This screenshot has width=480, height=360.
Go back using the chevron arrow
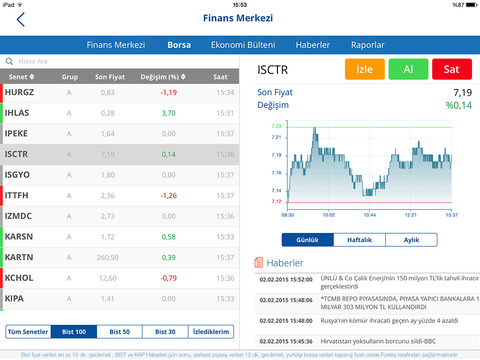click(21, 19)
